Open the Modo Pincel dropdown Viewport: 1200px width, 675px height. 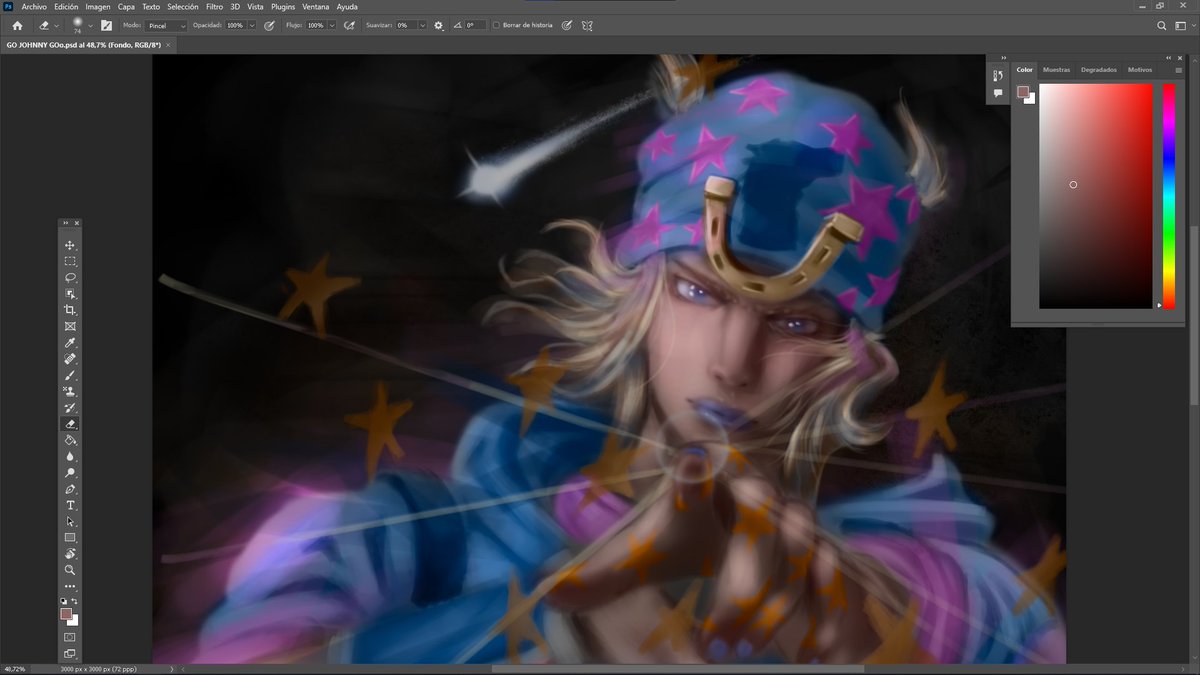166,25
